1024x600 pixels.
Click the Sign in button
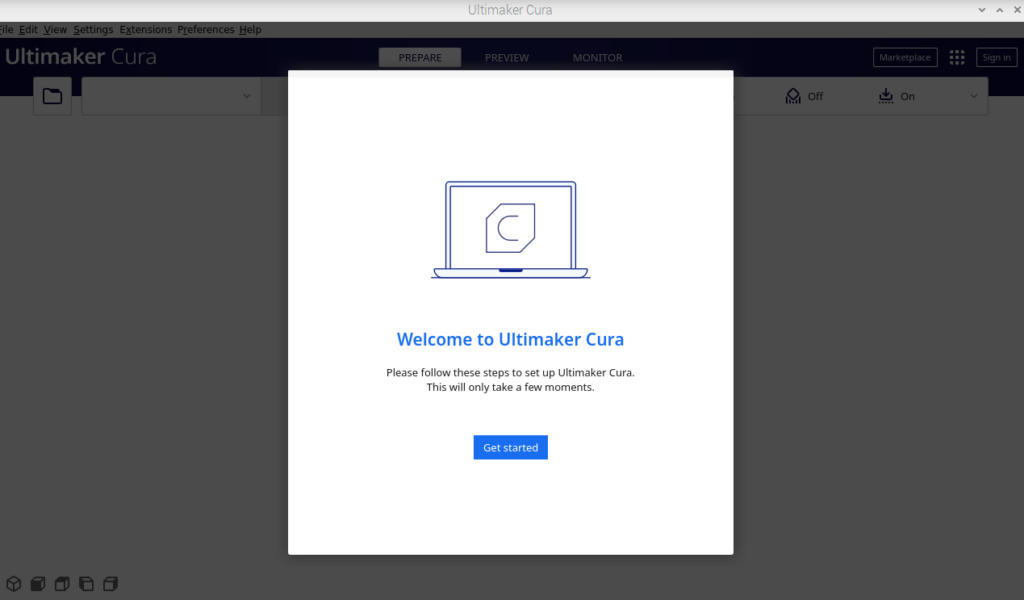(x=996, y=58)
